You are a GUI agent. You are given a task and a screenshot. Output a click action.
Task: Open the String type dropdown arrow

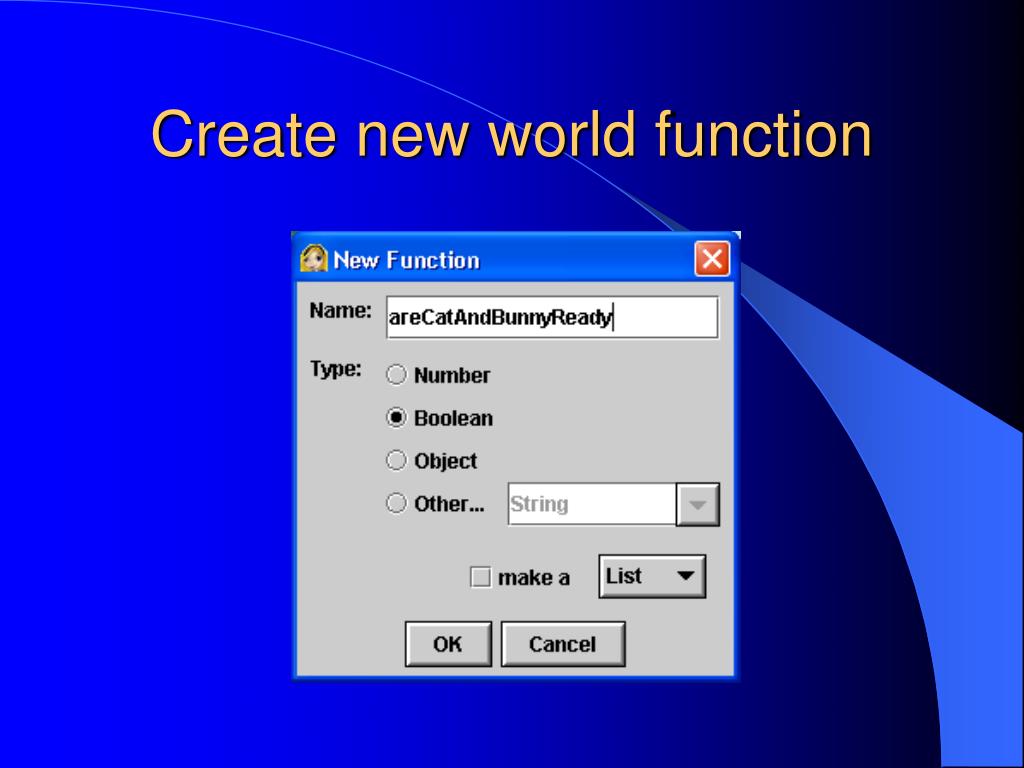697,504
